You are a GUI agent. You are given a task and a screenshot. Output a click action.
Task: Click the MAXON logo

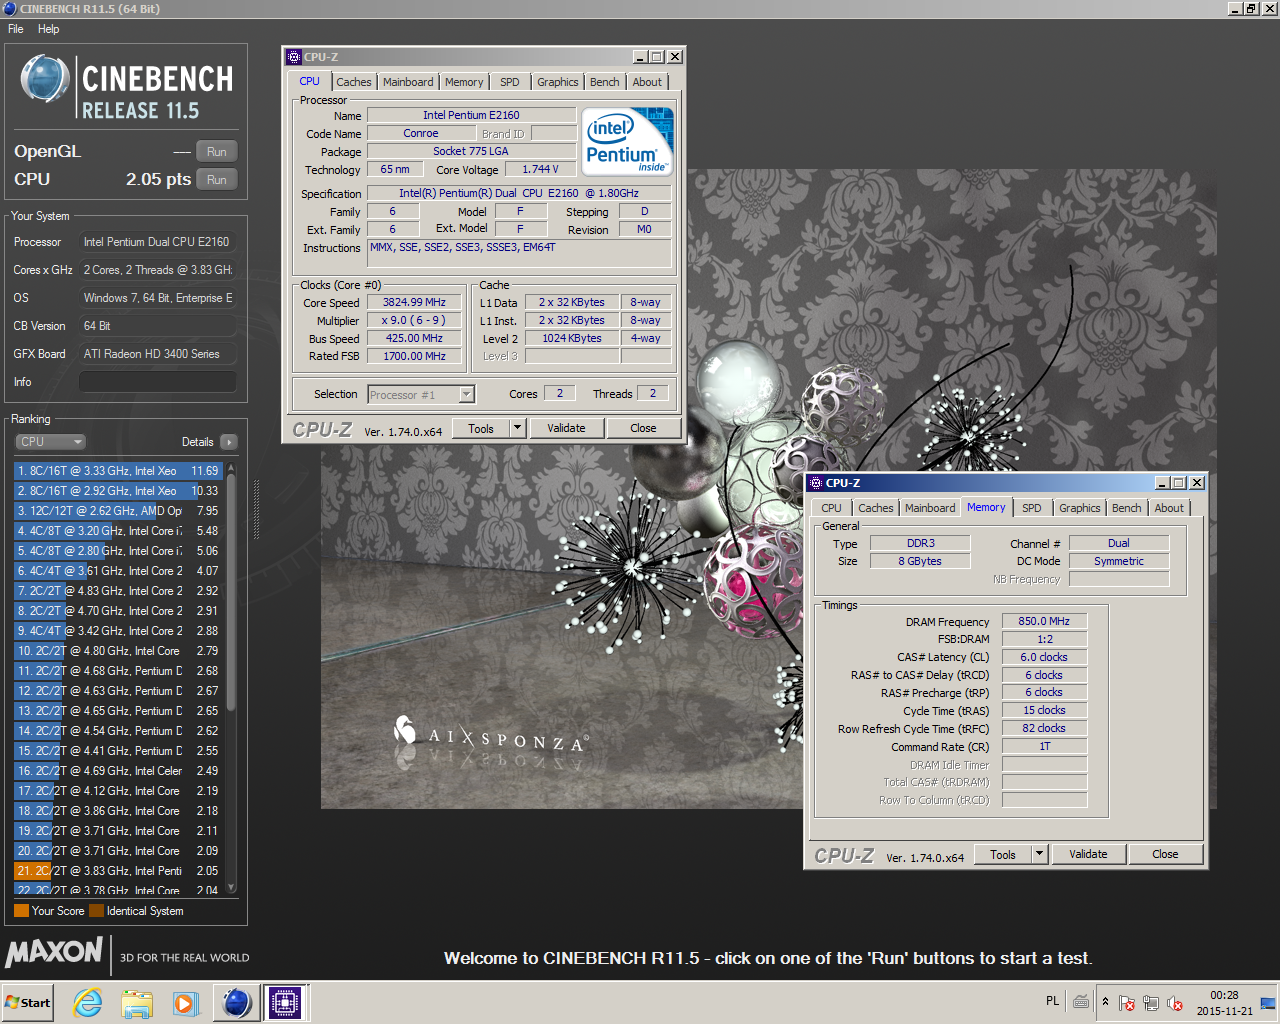tap(54, 952)
